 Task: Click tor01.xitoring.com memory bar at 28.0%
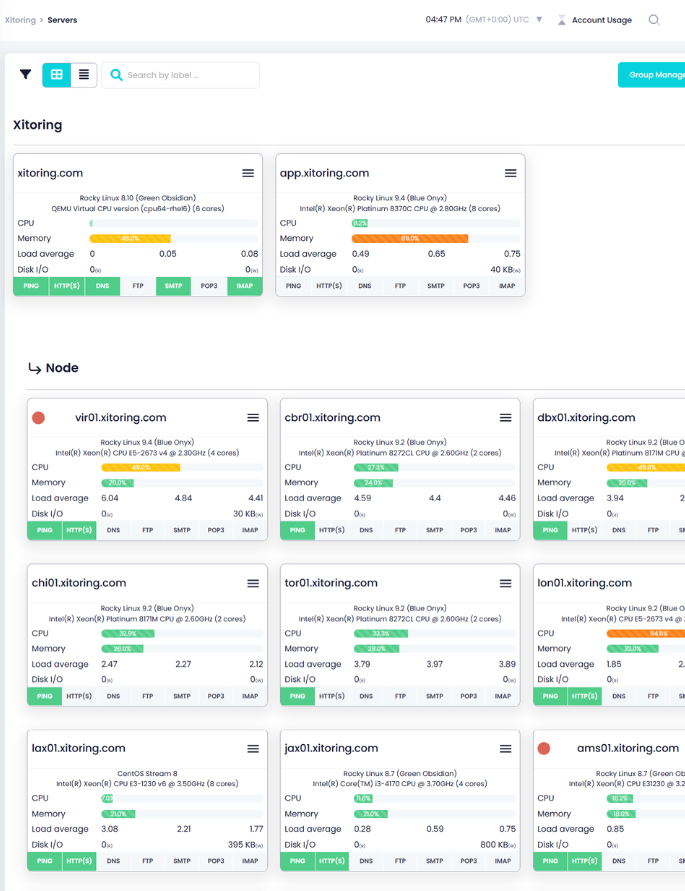tap(376, 649)
